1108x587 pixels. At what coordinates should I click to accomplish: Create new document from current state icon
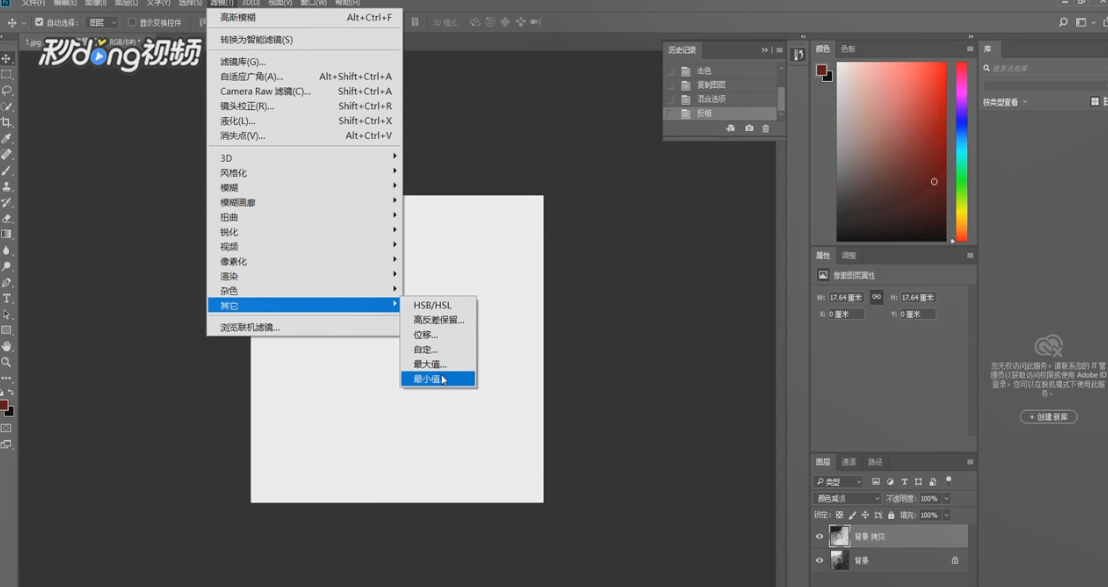click(x=731, y=129)
